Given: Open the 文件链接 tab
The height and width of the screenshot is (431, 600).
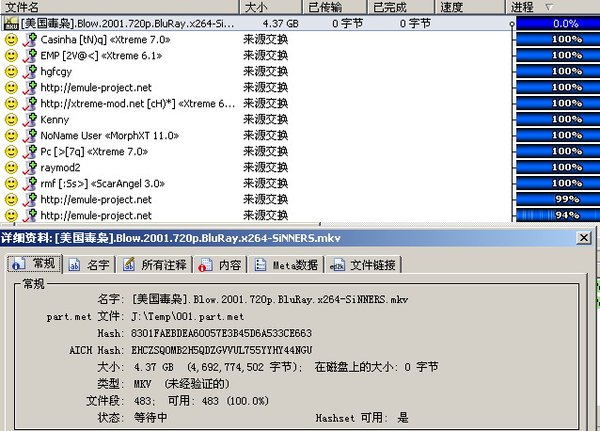Looking at the screenshot, I should [363, 264].
